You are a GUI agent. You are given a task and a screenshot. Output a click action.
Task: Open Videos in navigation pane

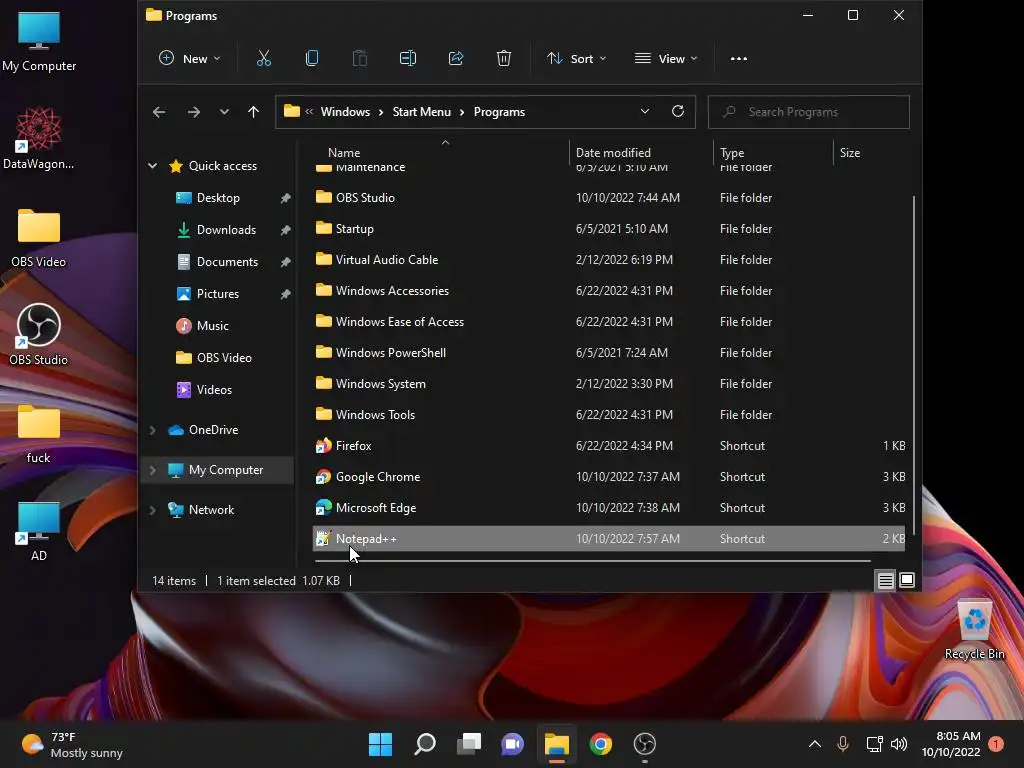214,390
